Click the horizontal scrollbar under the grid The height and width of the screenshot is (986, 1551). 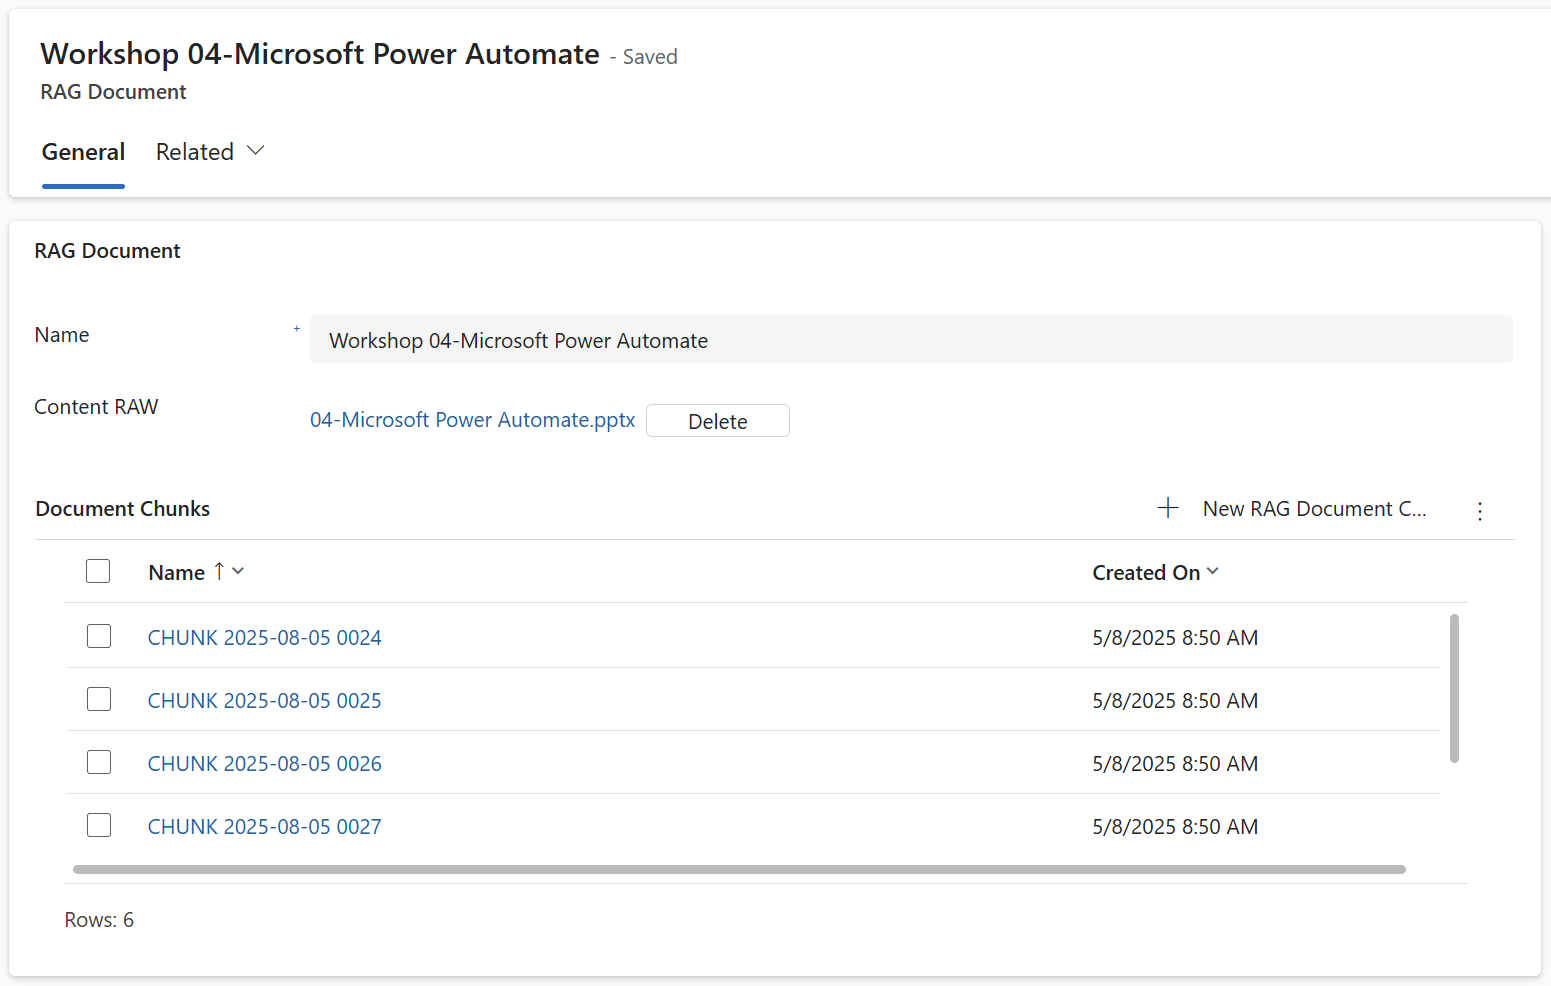[x=739, y=869]
